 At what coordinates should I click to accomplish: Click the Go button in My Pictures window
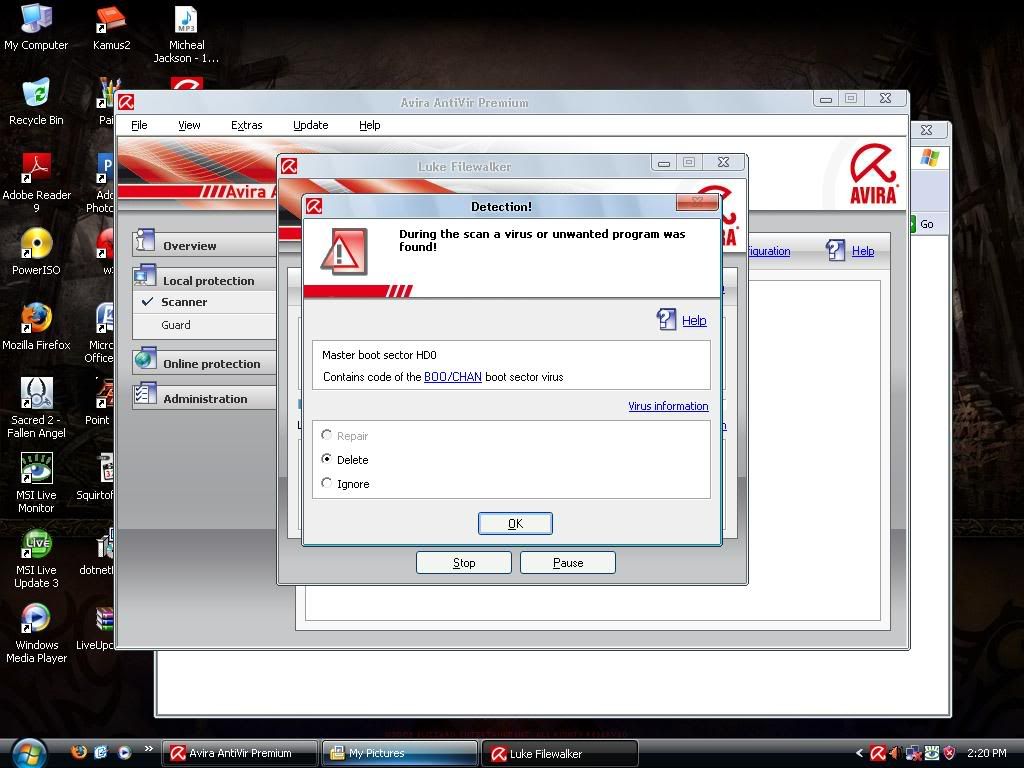pos(922,224)
